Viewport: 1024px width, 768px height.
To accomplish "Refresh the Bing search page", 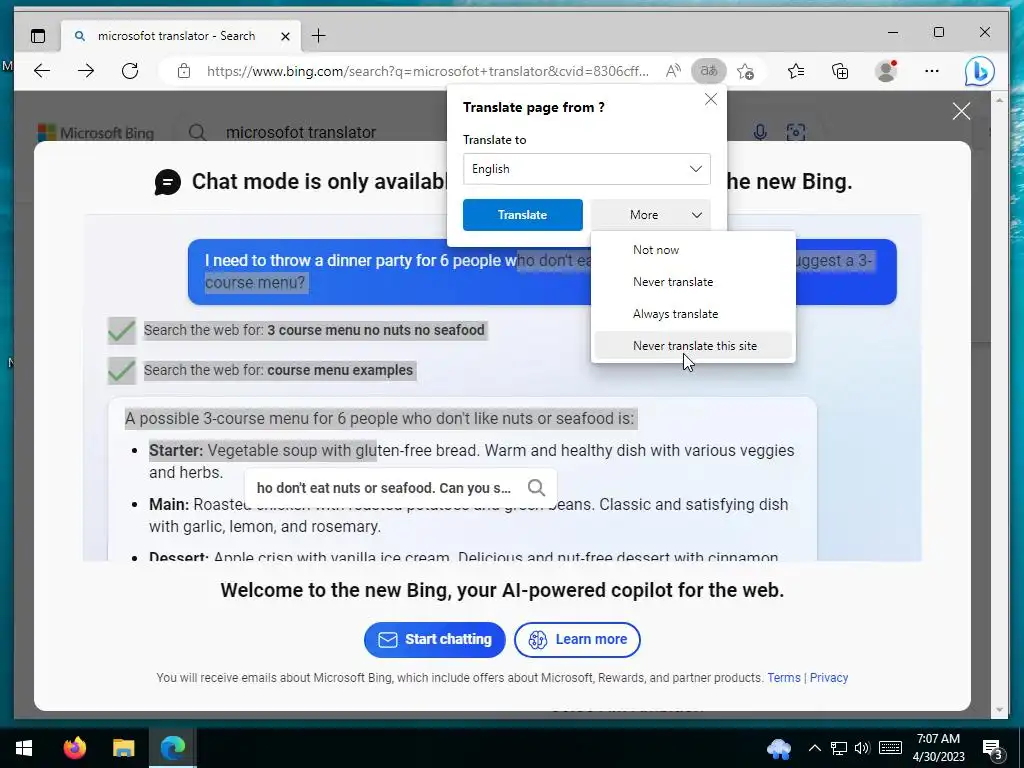I will (130, 71).
